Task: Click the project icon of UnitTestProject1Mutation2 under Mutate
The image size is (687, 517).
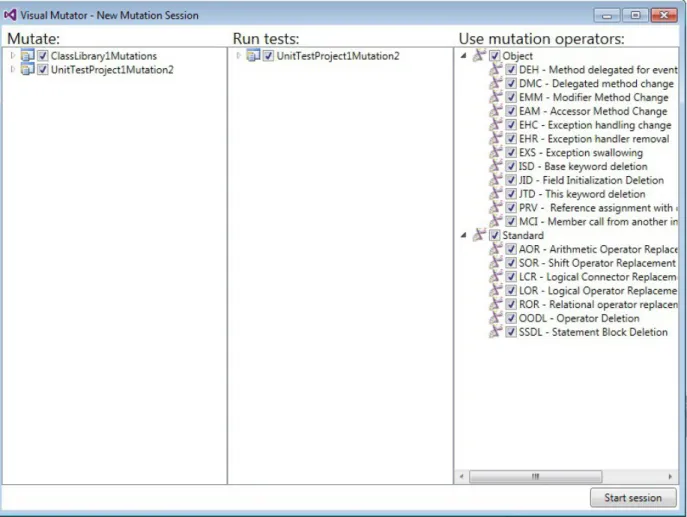Action: tap(28, 69)
